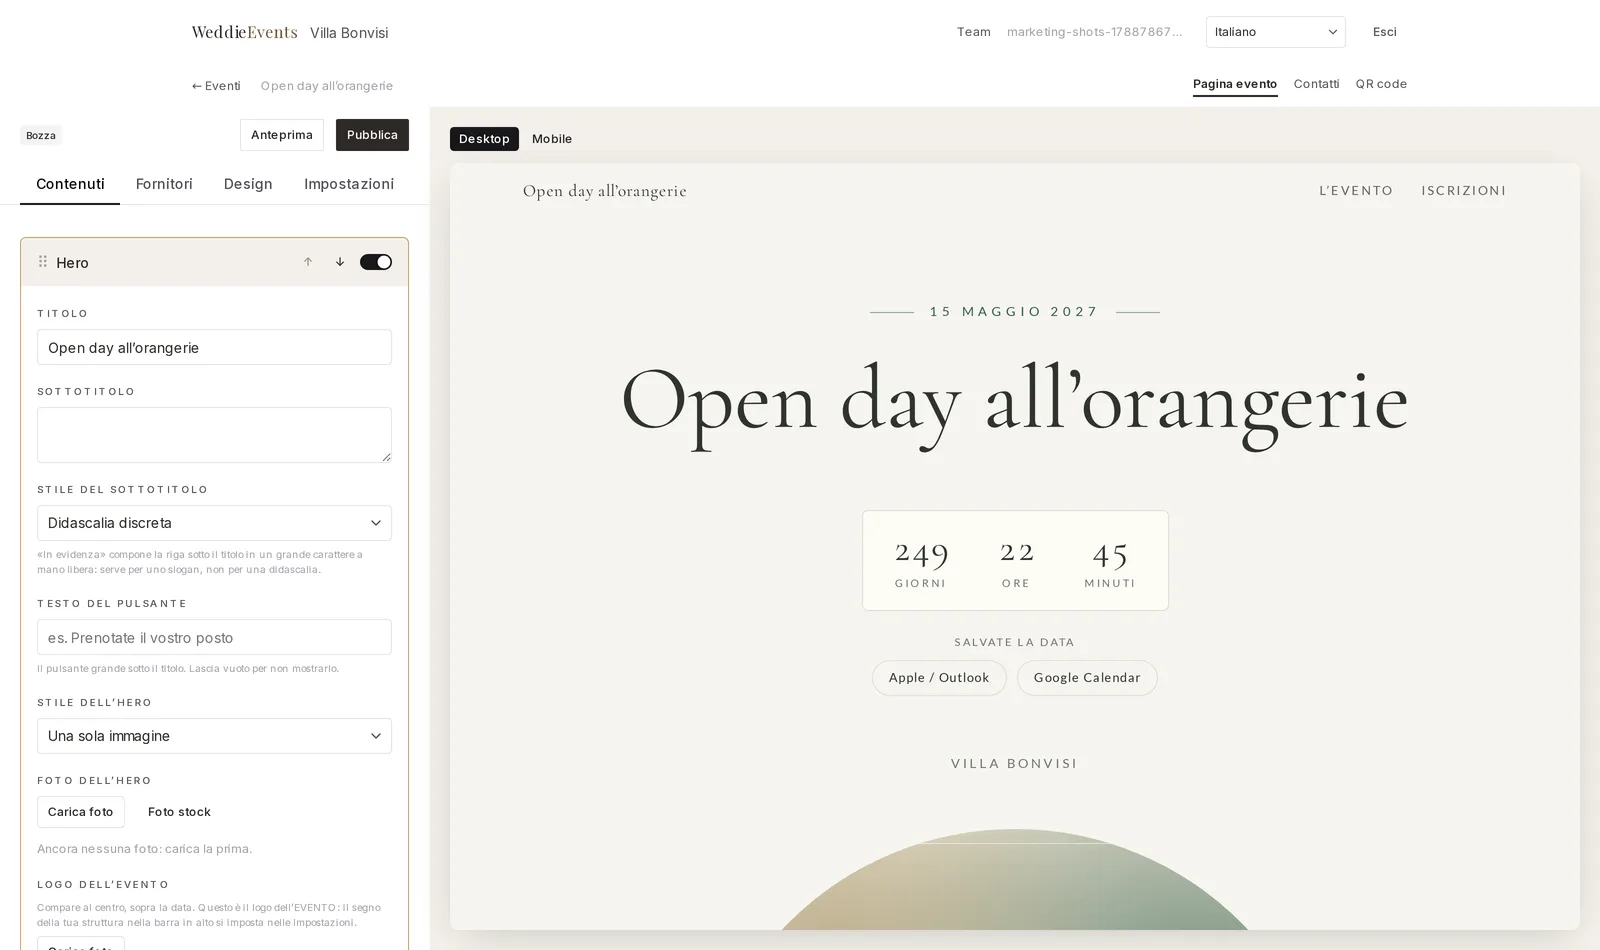1600x950 pixels.
Task: Toggle the Hero section visibility switch
Action: click(376, 262)
